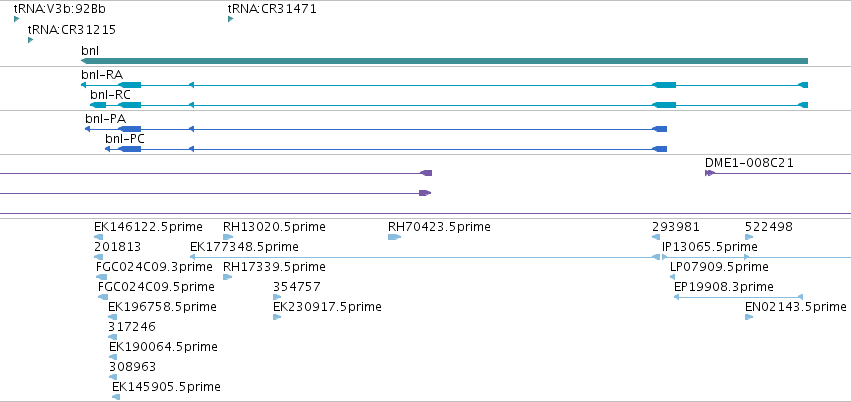Click the bnl-PA protein feature label

point(105,119)
